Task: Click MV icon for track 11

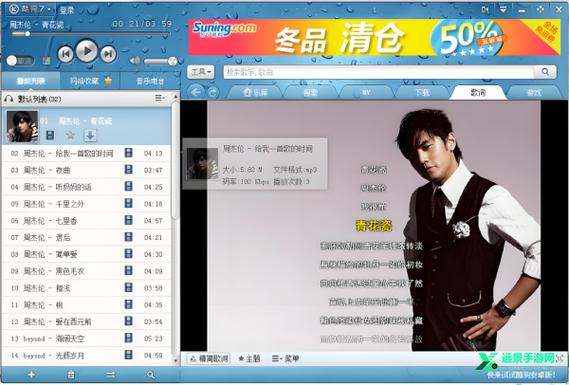Action: tap(128, 304)
